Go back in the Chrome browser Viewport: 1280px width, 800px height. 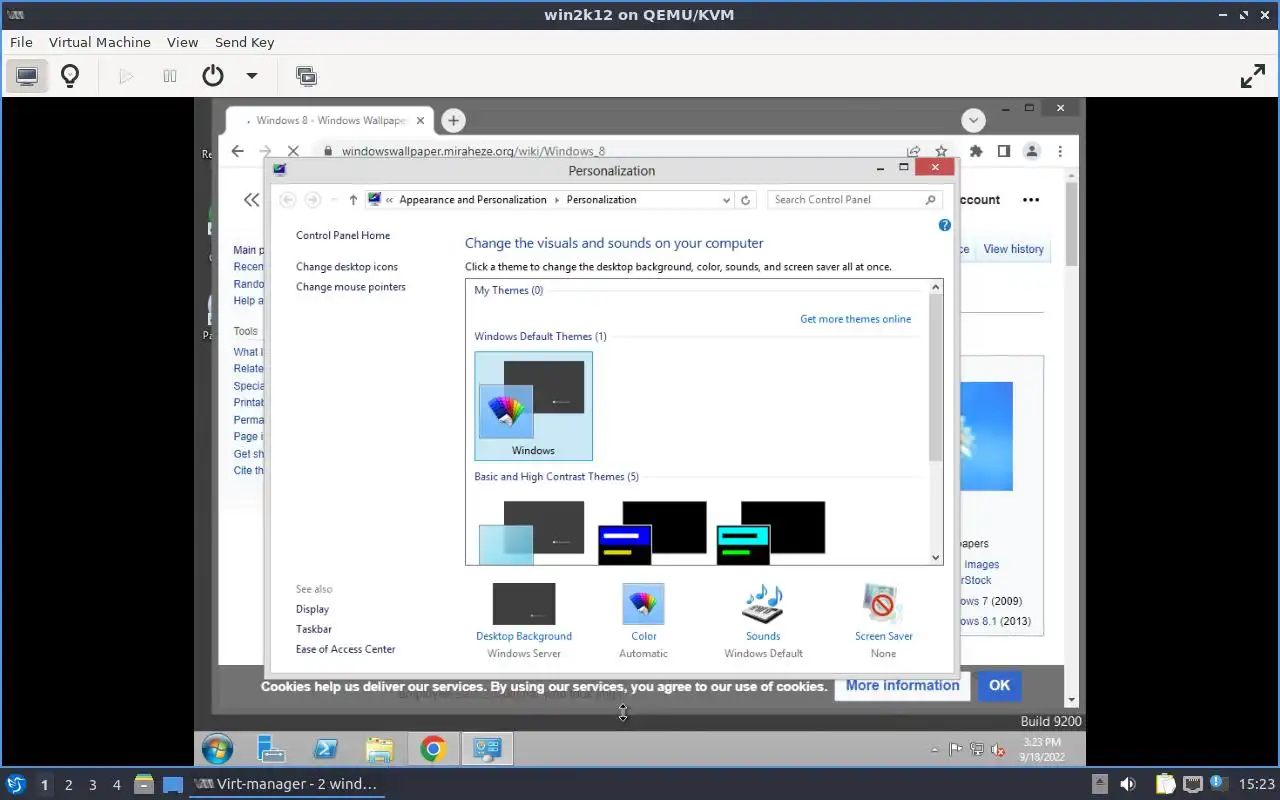(237, 151)
